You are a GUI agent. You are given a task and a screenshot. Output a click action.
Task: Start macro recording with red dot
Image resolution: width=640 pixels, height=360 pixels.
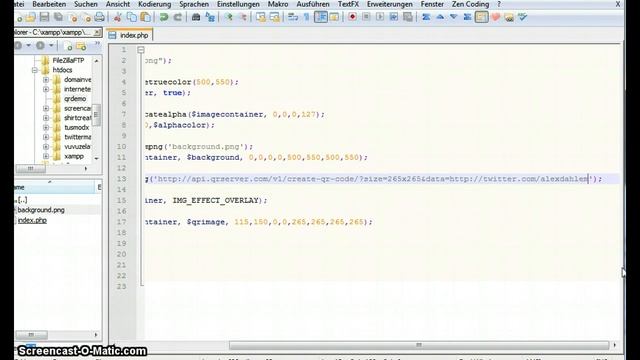[x=352, y=17]
